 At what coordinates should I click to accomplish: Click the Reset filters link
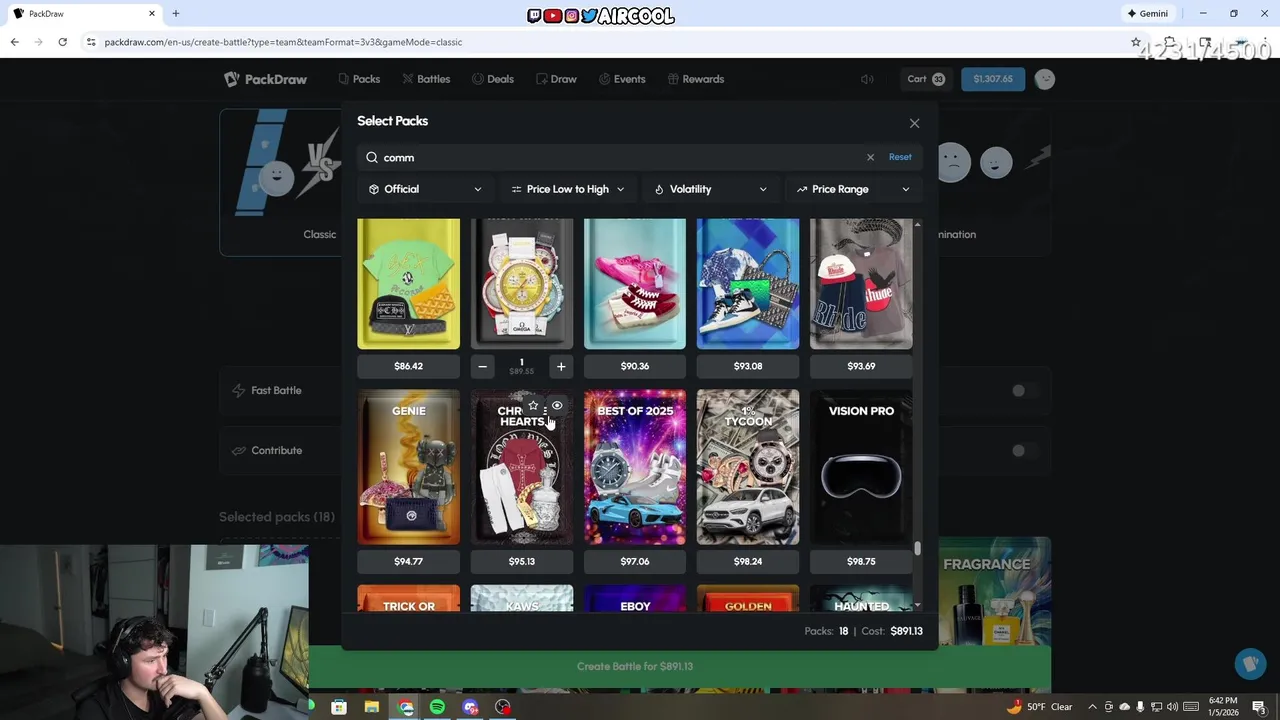pos(900,157)
